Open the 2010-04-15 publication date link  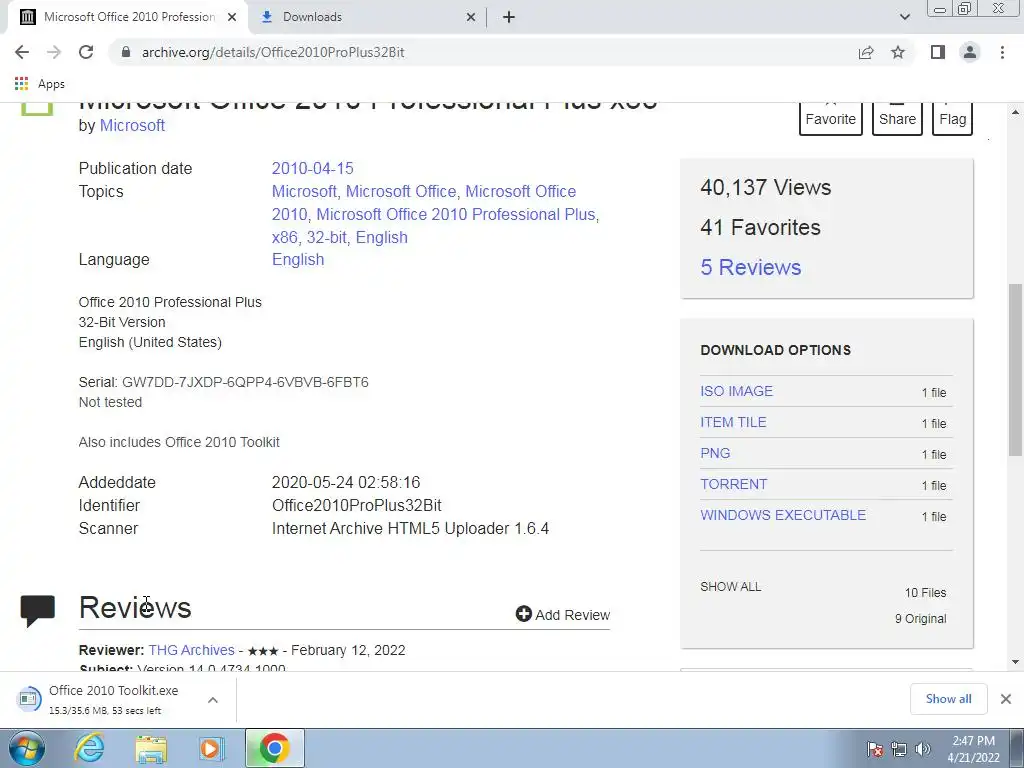312,168
